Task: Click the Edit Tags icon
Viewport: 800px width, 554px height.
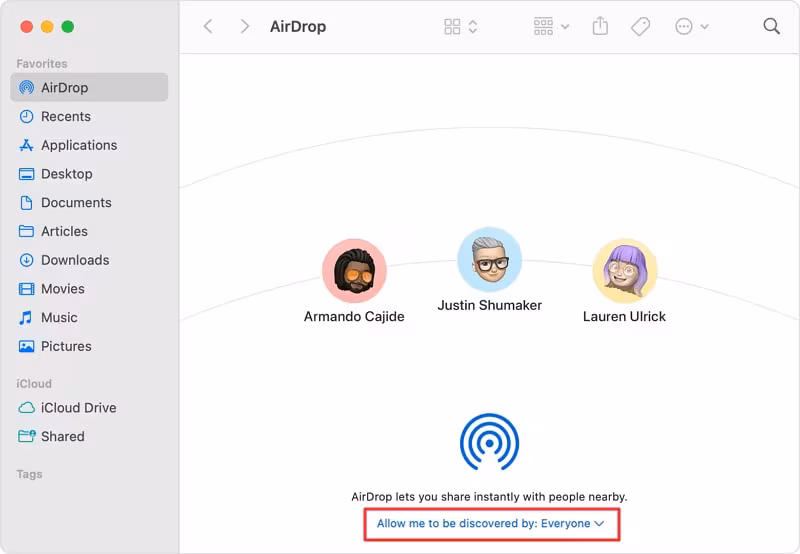Action: 640,27
